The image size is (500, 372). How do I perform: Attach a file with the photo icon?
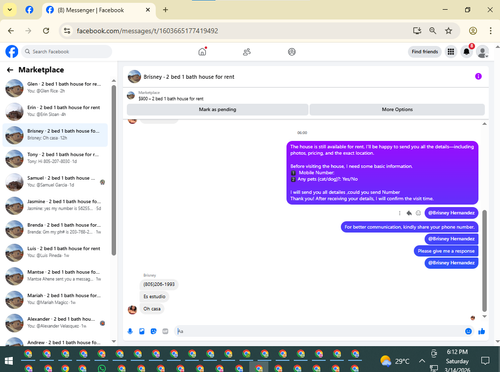pyautogui.click(x=142, y=331)
